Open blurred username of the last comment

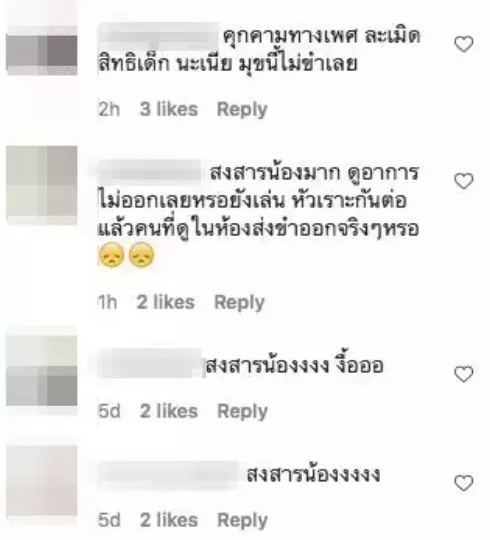click(168, 475)
